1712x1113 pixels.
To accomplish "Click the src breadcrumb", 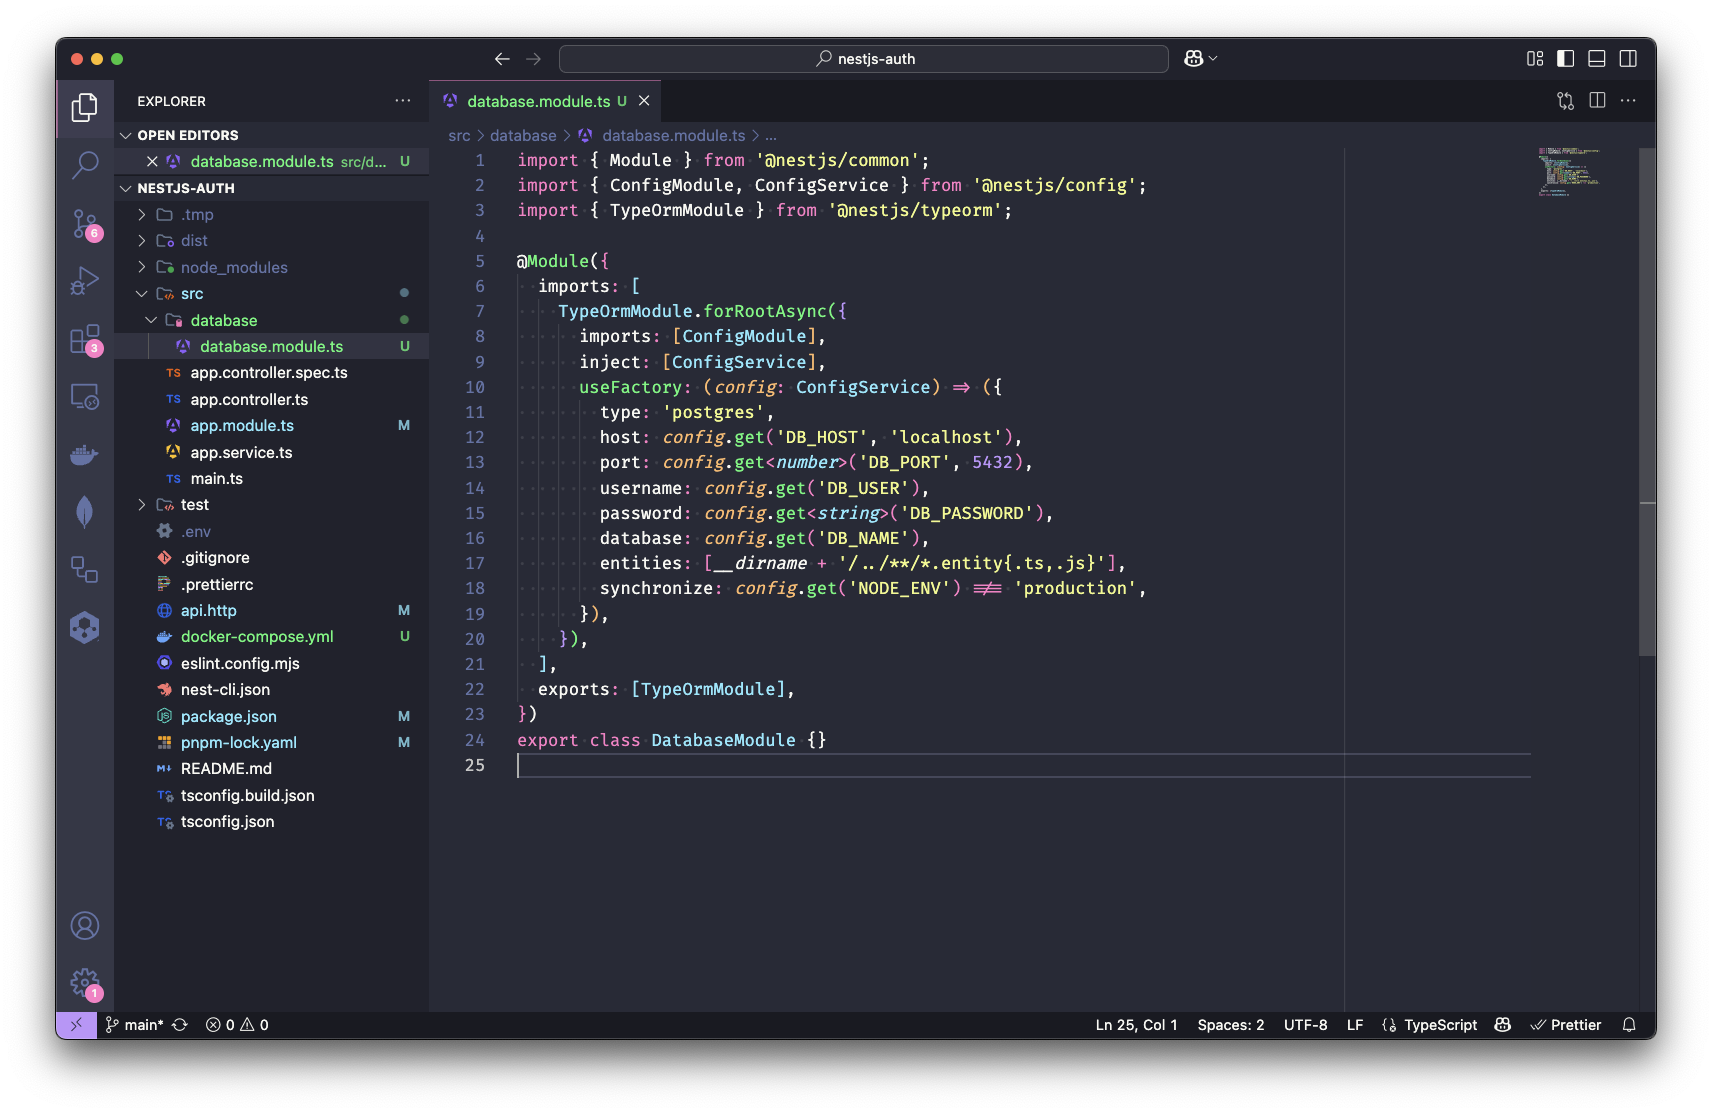I will [x=459, y=136].
